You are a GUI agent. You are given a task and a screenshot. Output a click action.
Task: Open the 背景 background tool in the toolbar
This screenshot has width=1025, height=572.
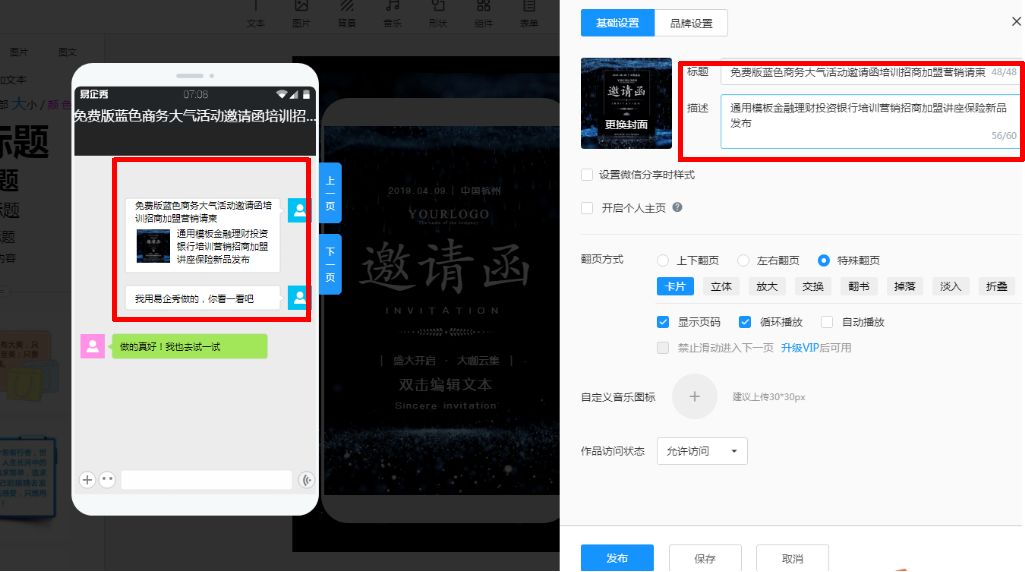346,13
